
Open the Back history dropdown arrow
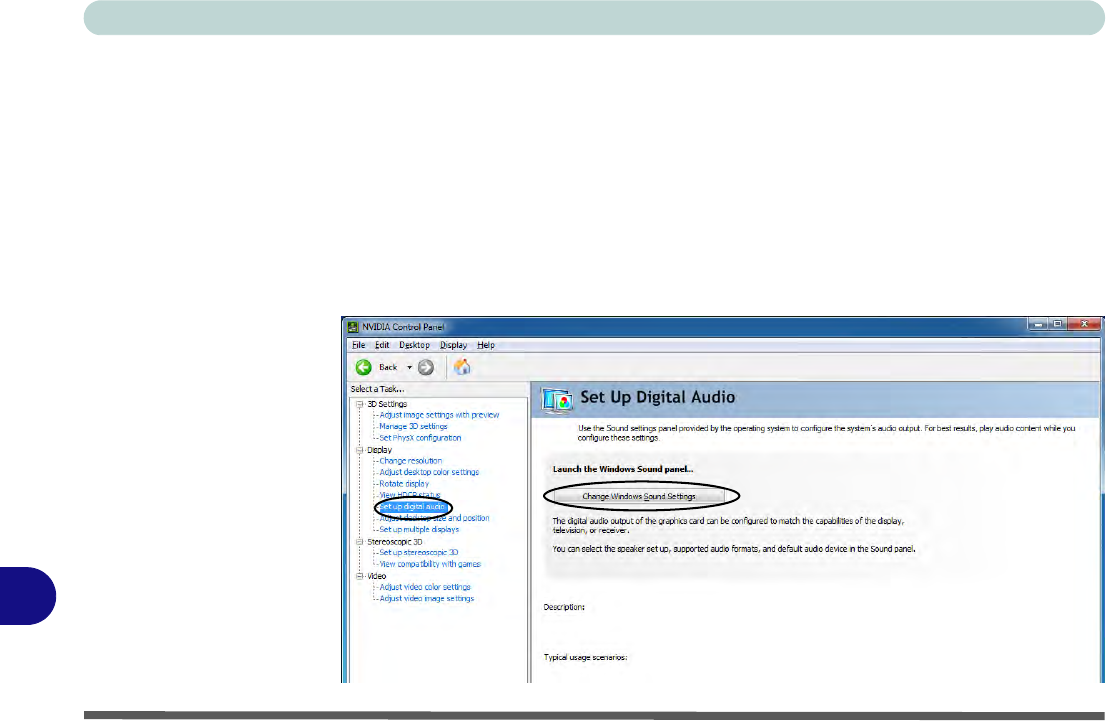(x=409, y=367)
